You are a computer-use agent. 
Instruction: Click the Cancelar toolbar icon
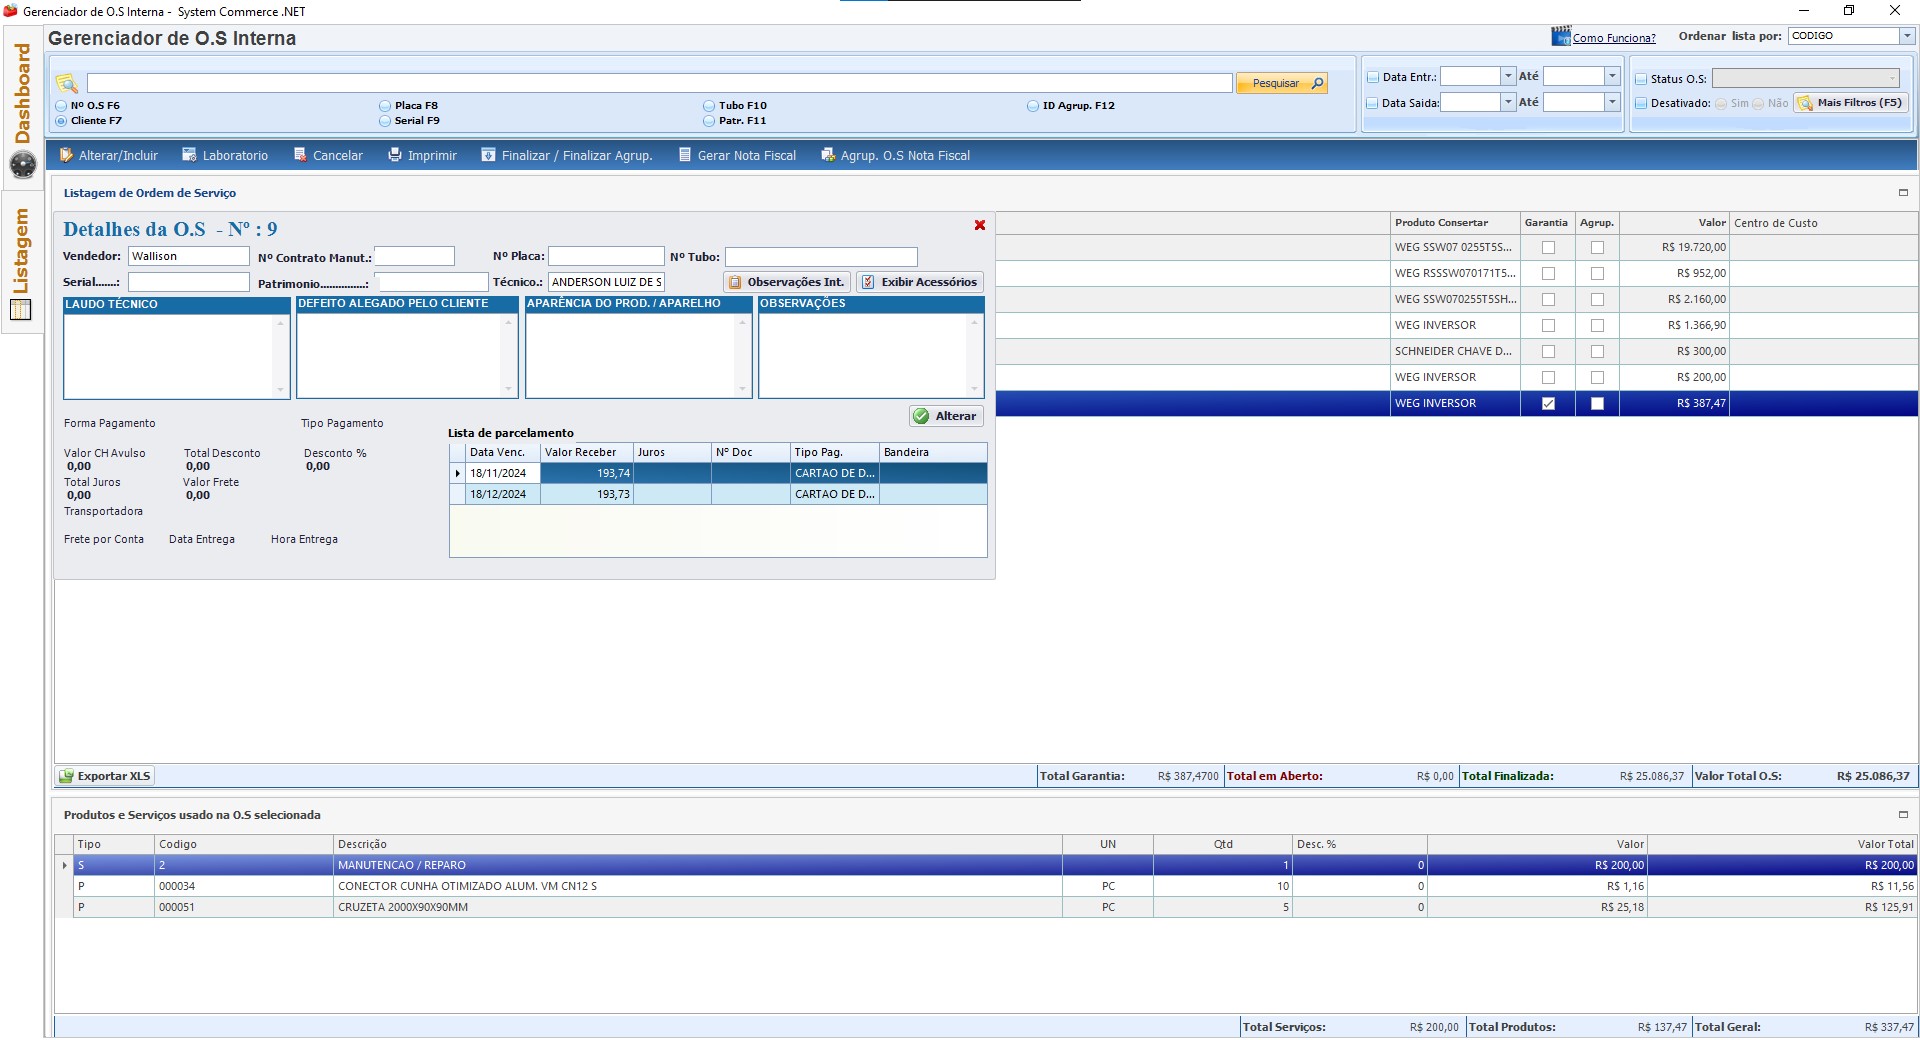(300, 155)
